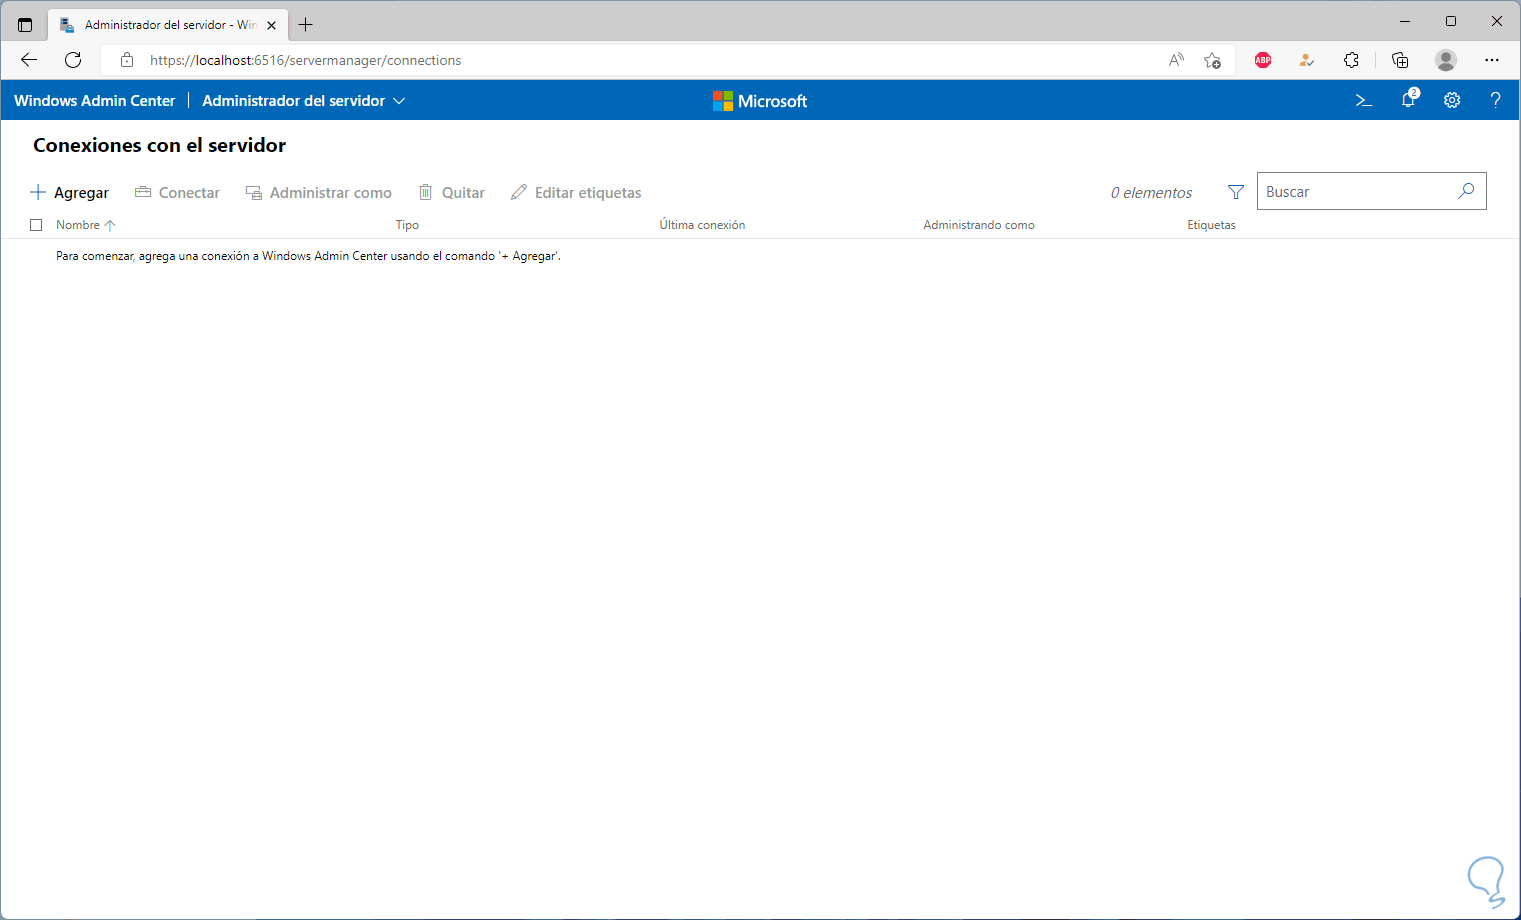
Task: Open Windows Admin Center settings gear
Action: point(1452,100)
